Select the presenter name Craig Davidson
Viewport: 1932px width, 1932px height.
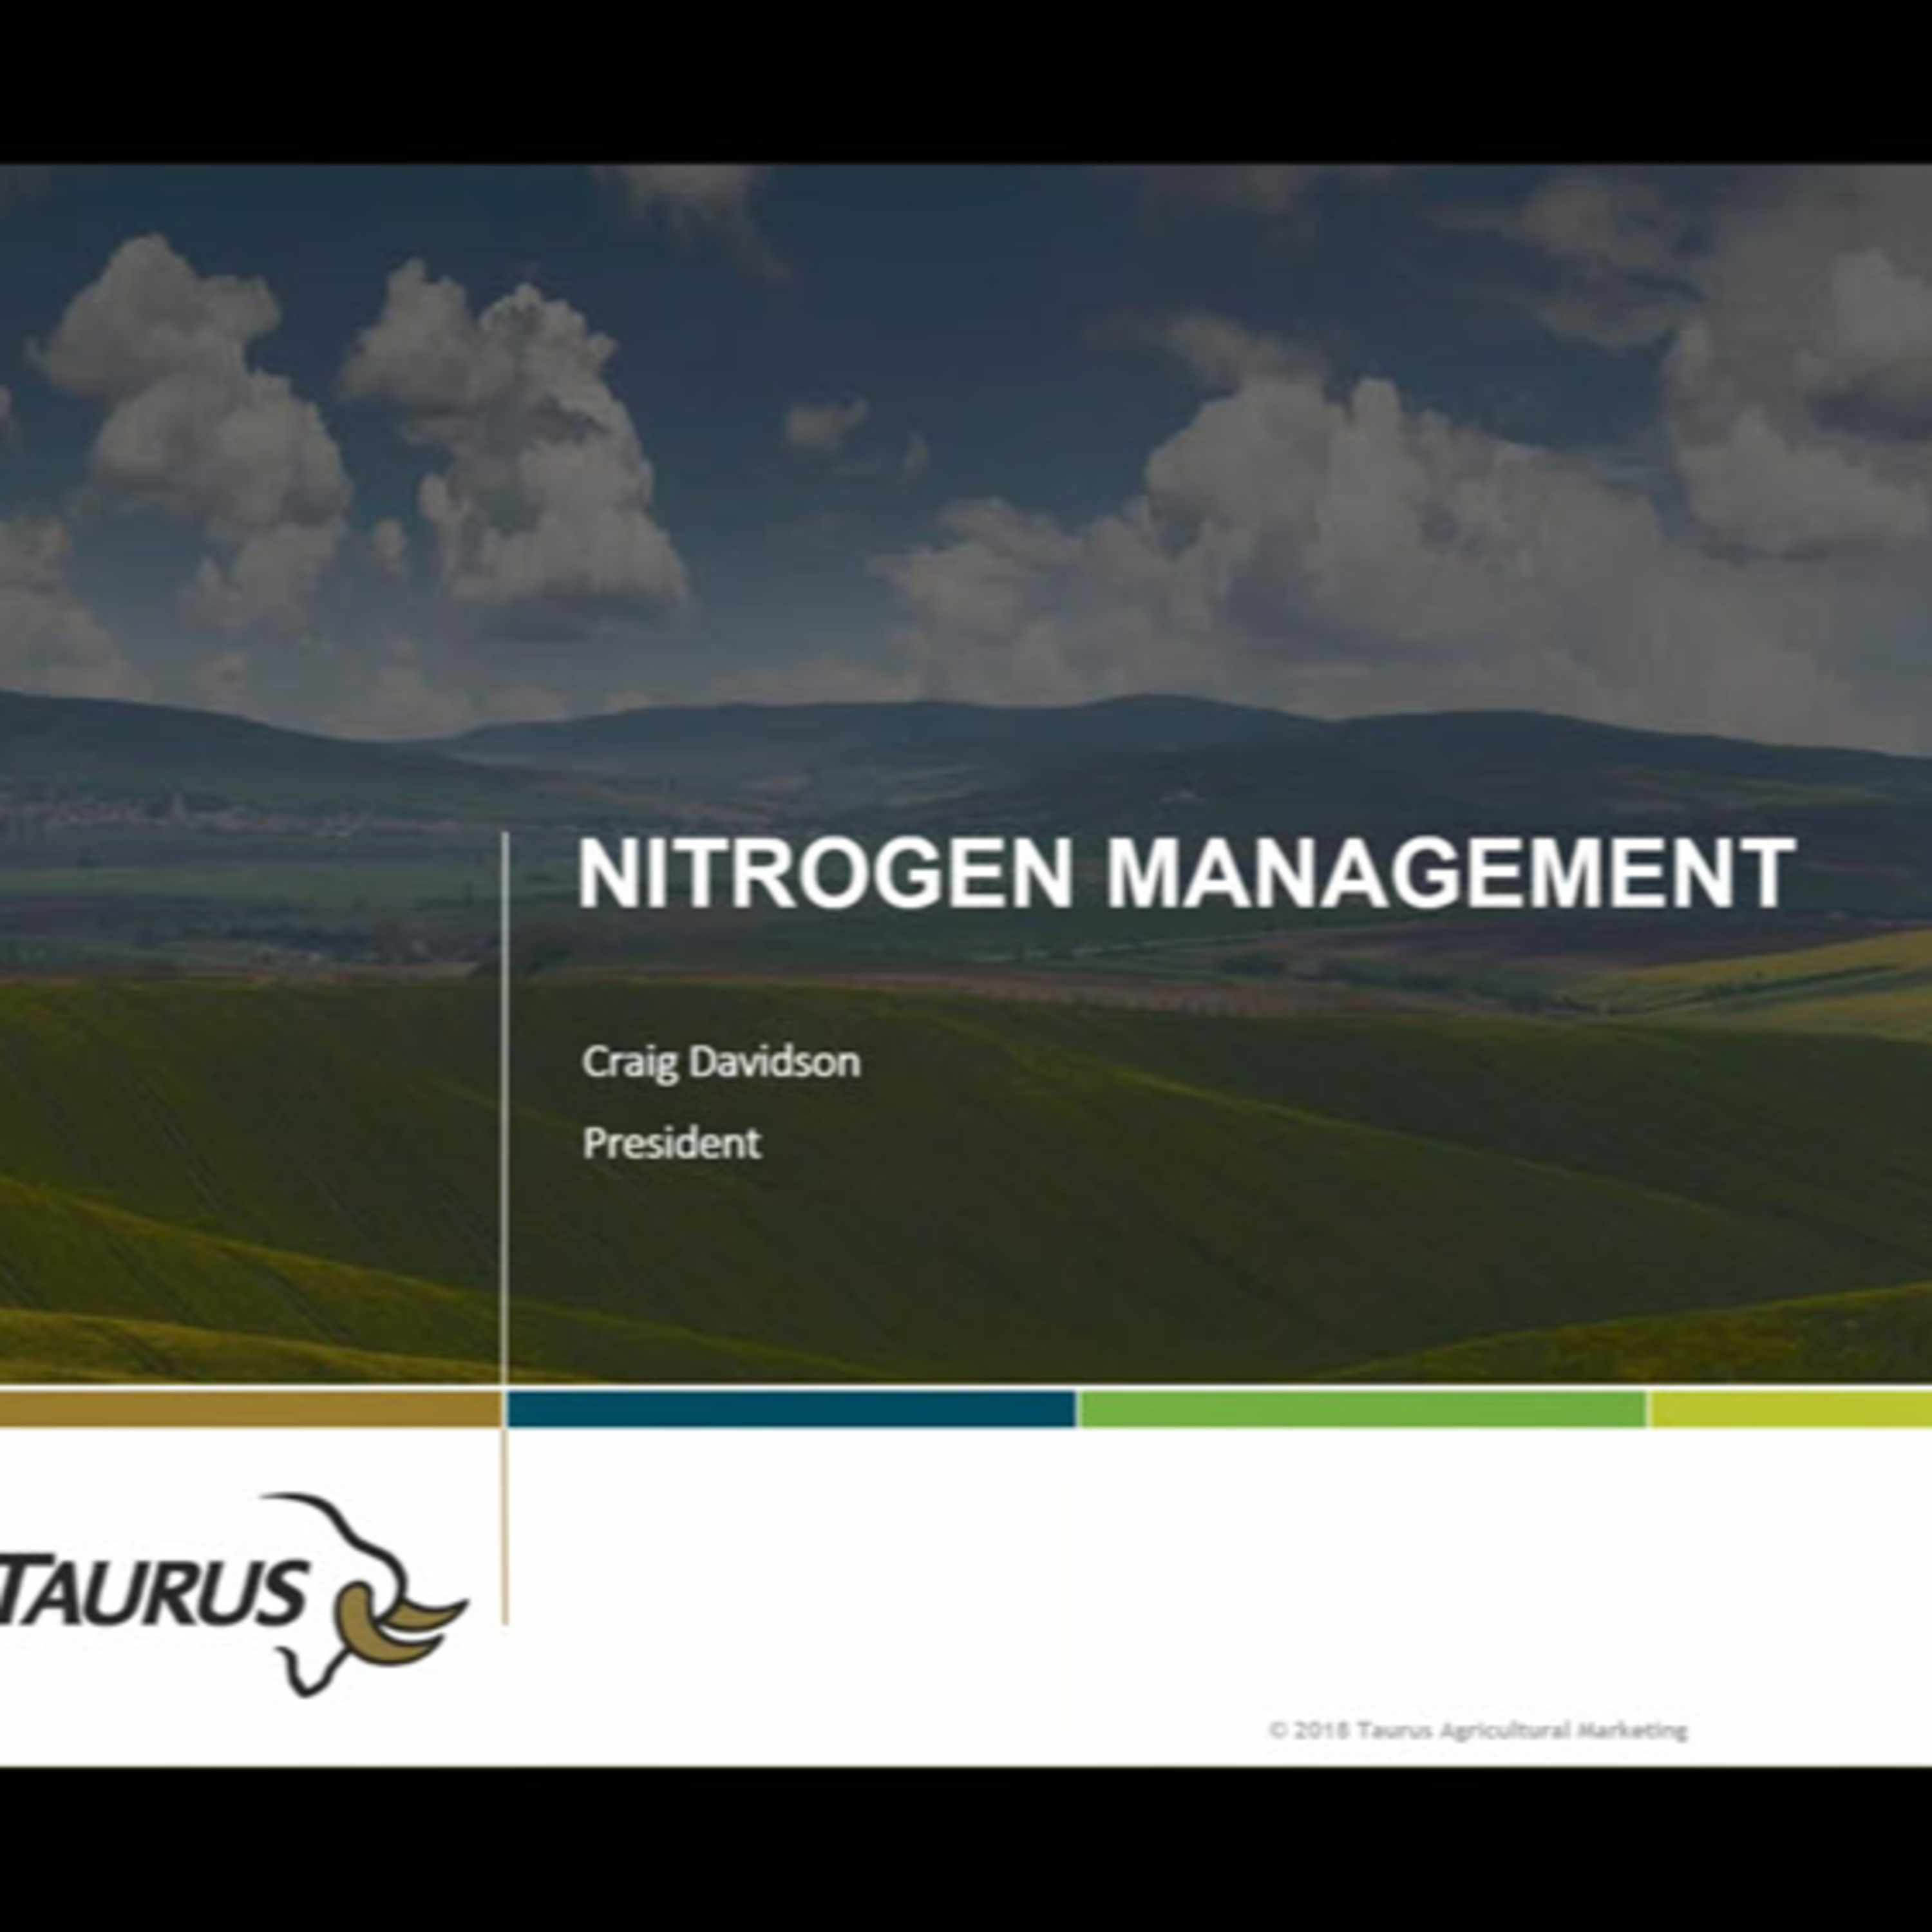pyautogui.click(x=721, y=1062)
